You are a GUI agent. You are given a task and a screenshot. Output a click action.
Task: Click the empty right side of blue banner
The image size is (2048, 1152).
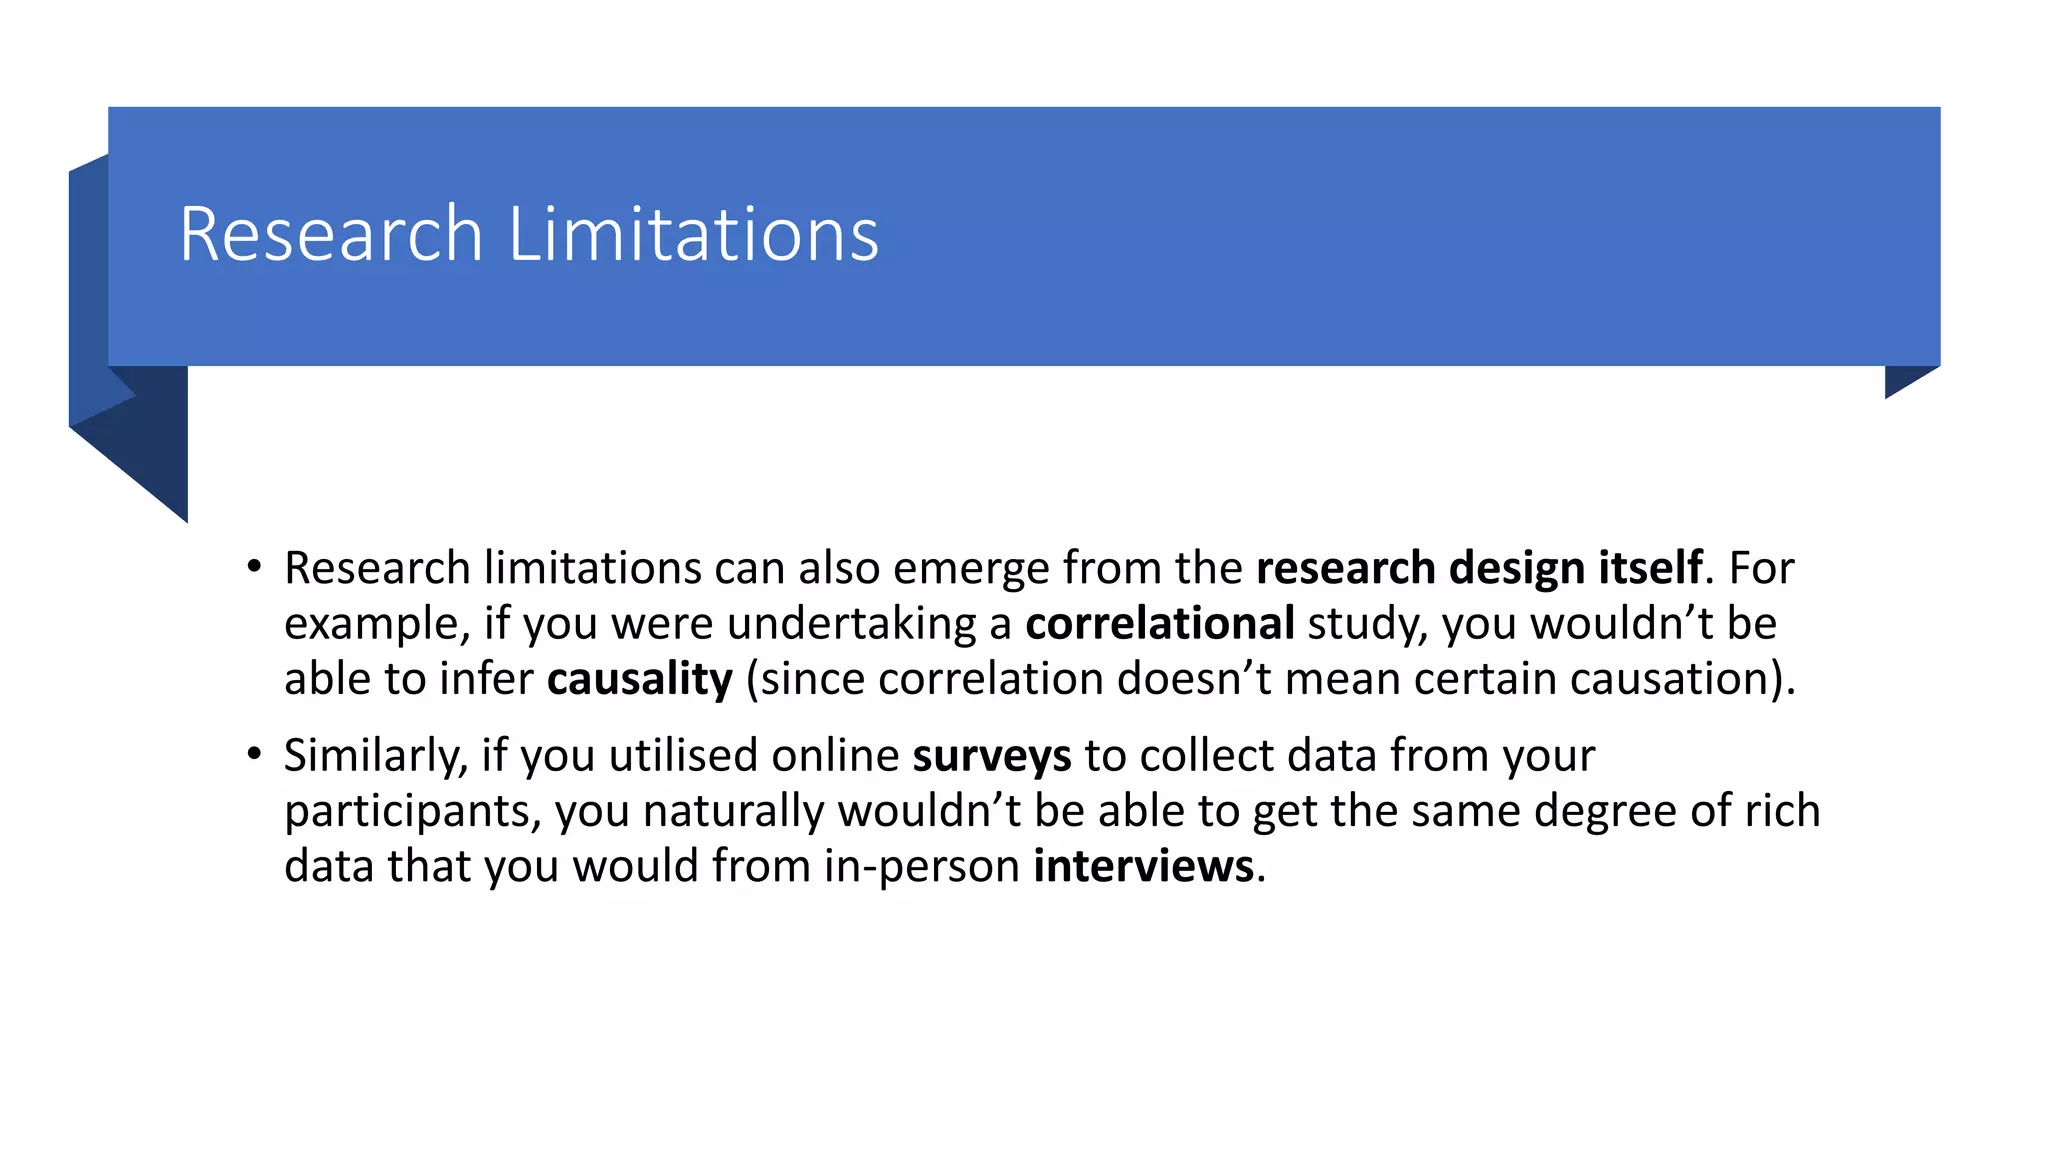(x=1500, y=235)
